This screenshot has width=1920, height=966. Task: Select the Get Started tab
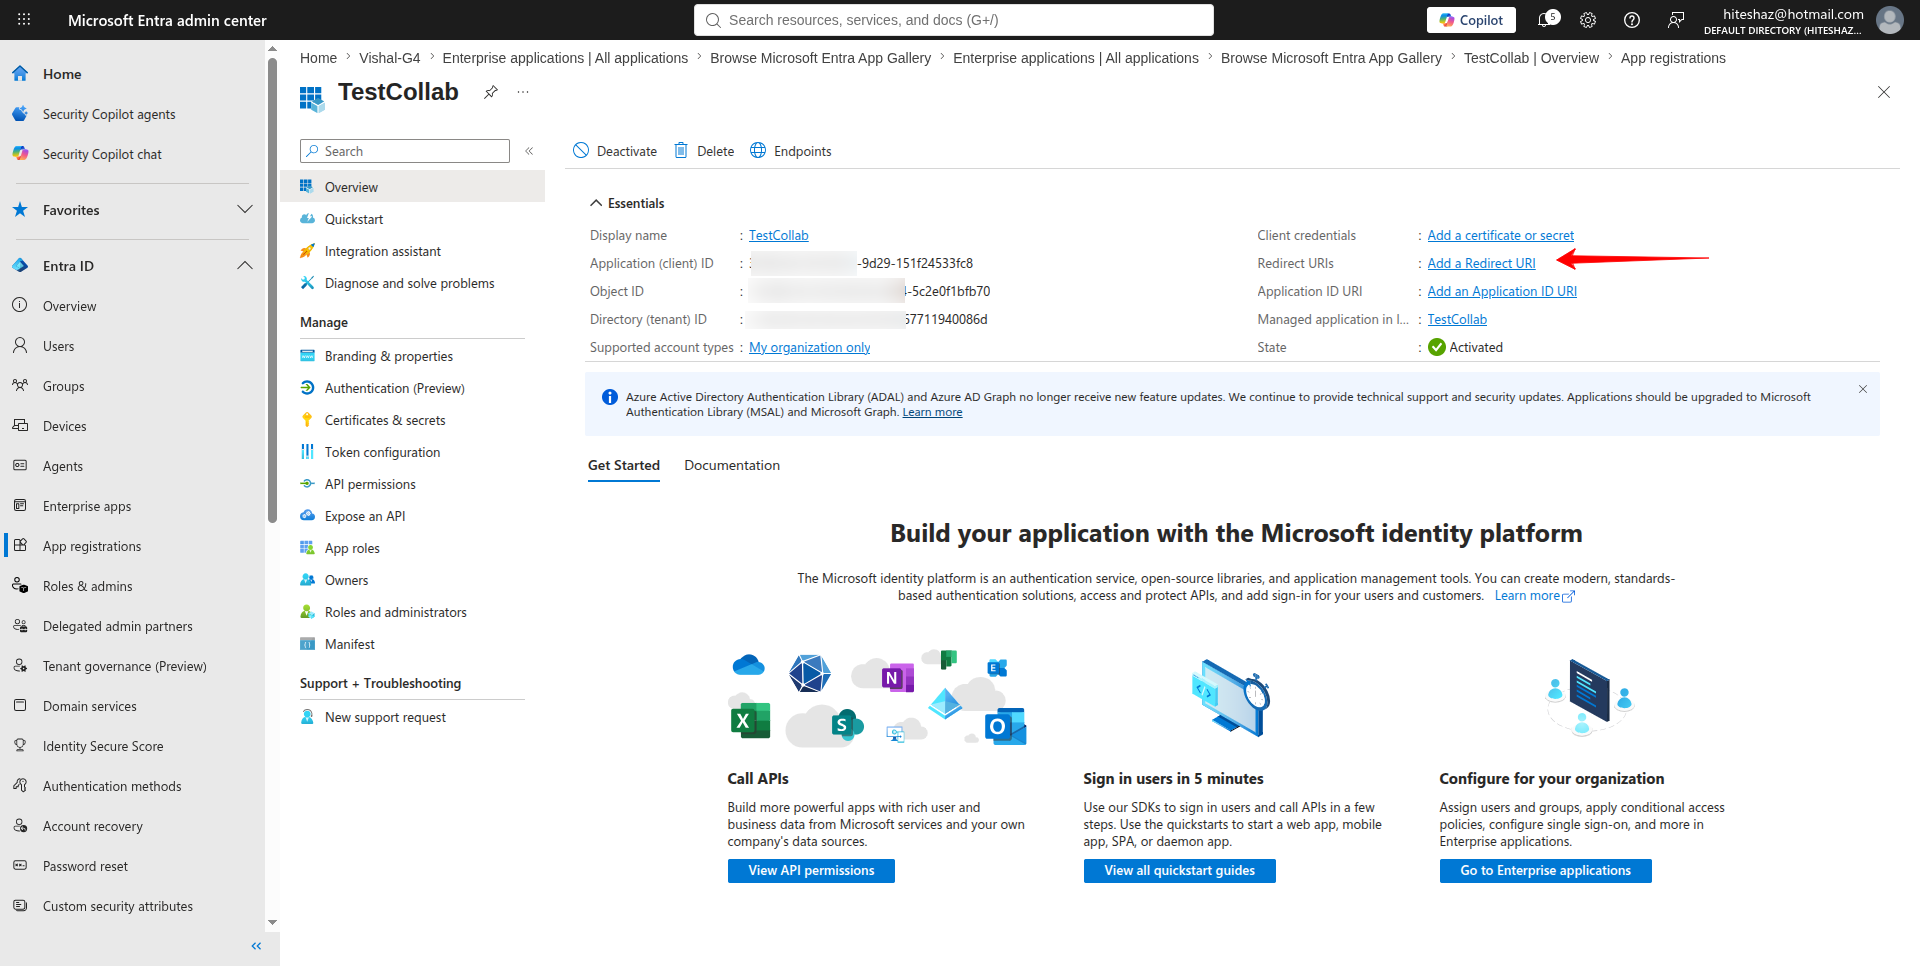click(x=624, y=465)
